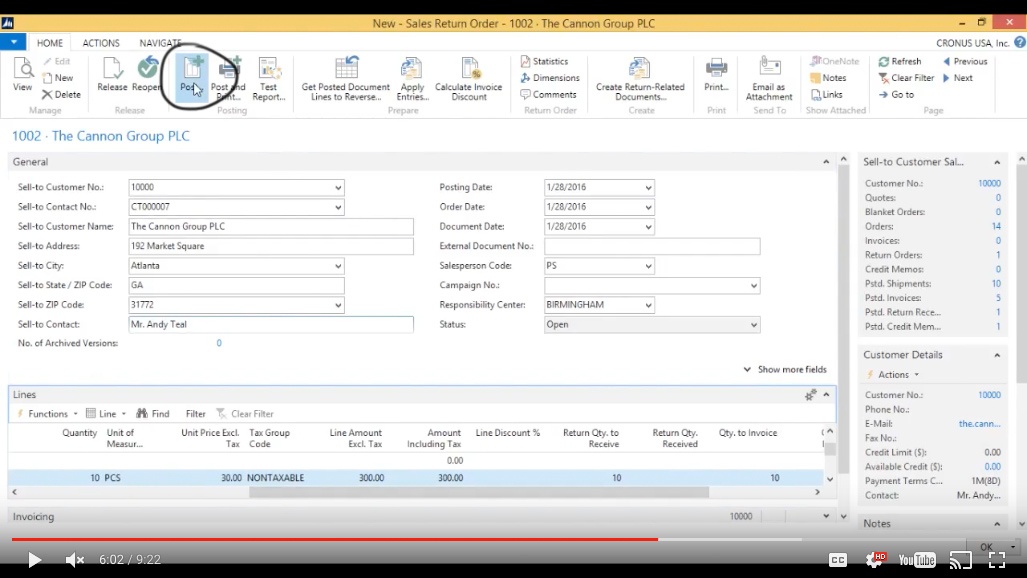Collapse the Customer Details pane
The width and height of the screenshot is (1027, 578).
coord(997,355)
